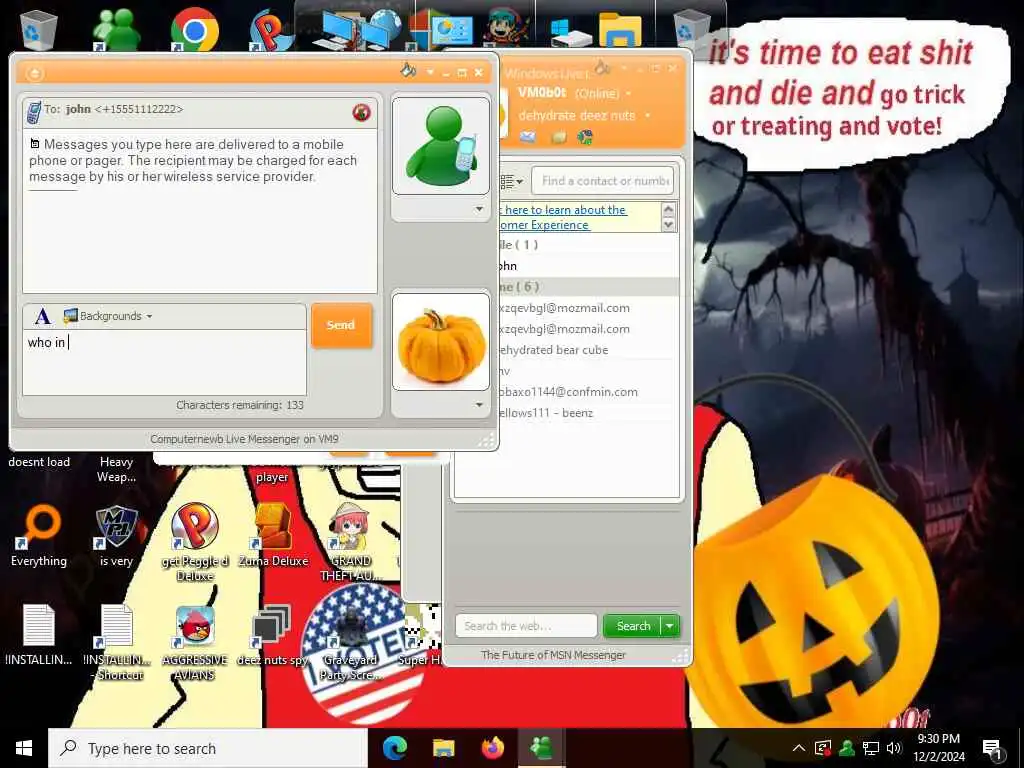Image resolution: width=1024 pixels, height=768 pixels.
Task: Click the 'Search the web...' field
Action: (526, 626)
